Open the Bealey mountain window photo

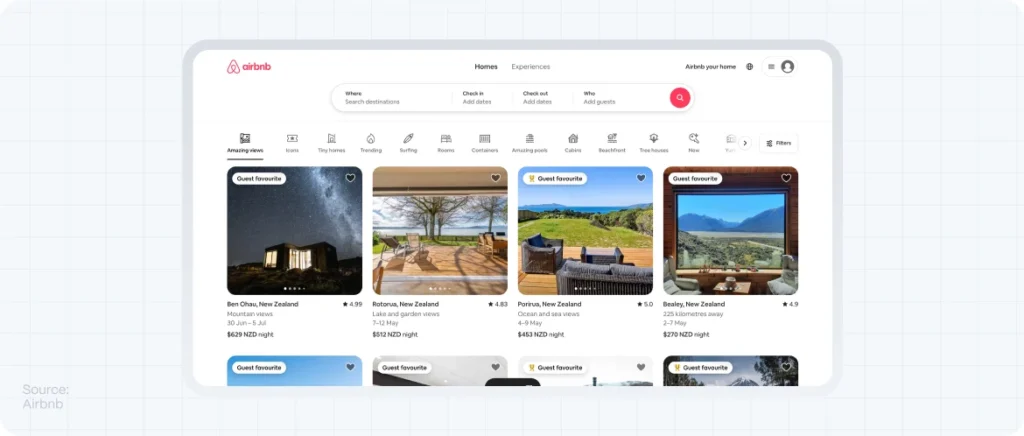pyautogui.click(x=731, y=230)
